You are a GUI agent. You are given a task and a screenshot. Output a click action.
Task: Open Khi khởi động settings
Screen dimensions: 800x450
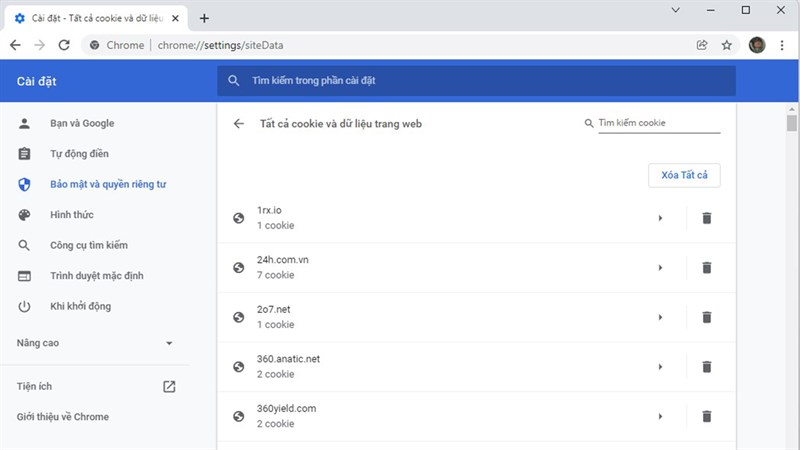pos(81,306)
